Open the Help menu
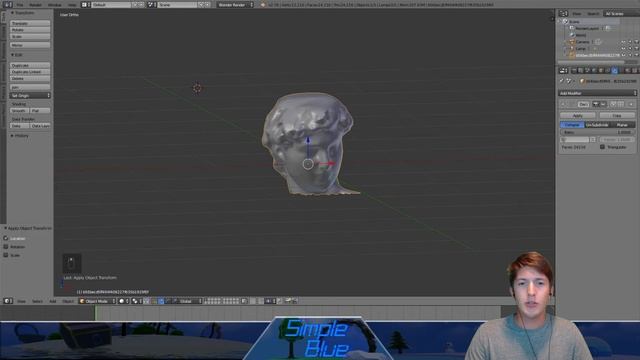Image resolution: width=640 pixels, height=360 pixels. click(72, 5)
